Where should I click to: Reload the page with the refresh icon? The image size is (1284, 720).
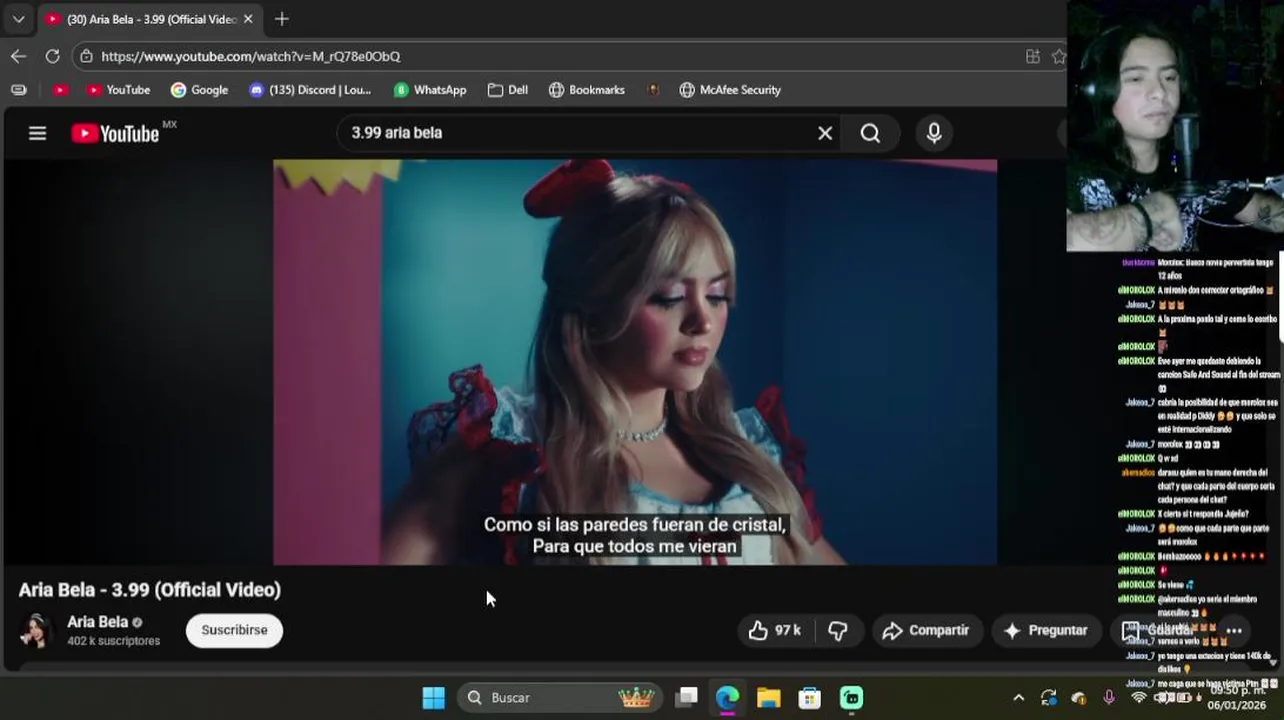(x=52, y=56)
